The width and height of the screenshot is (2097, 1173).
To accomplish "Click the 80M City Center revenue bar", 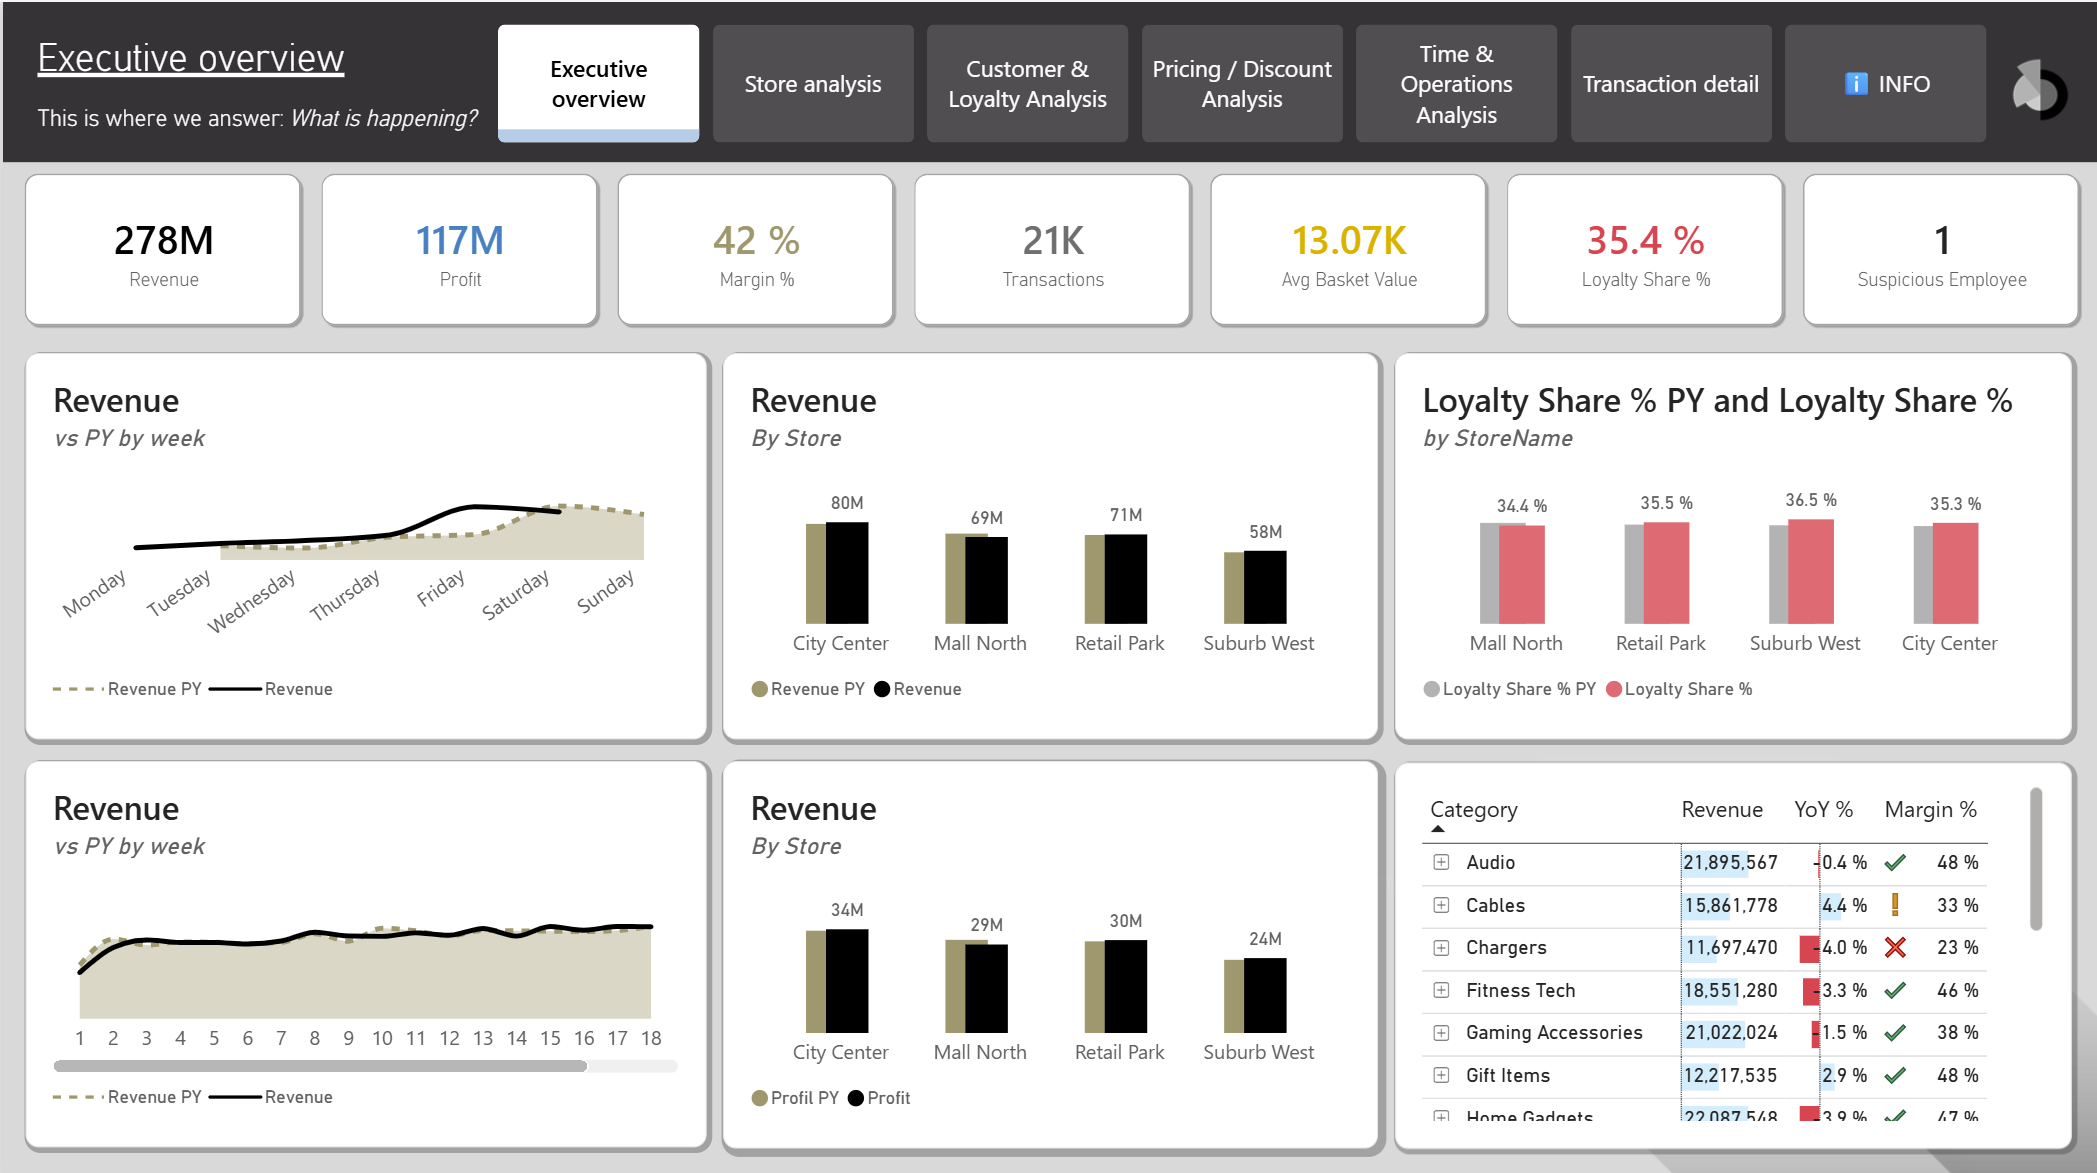I will [x=847, y=573].
